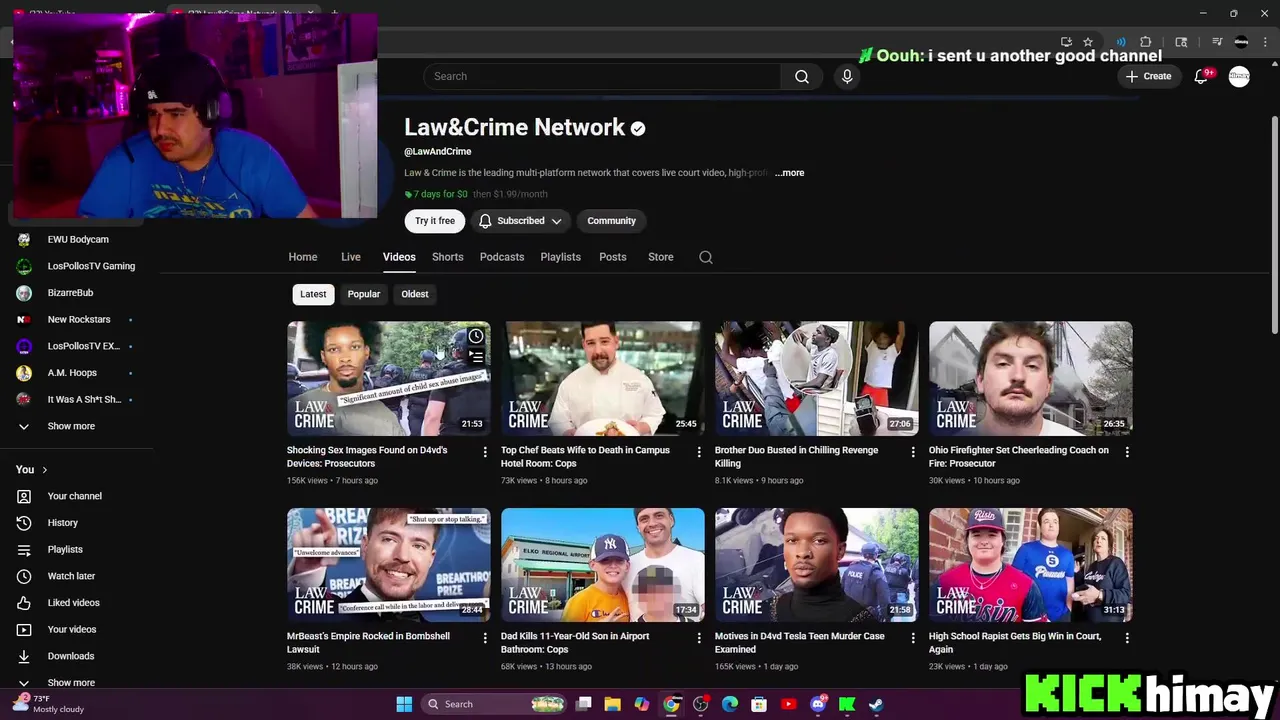The width and height of the screenshot is (1280, 720).
Task: Click the Create button
Action: pyautogui.click(x=1148, y=76)
